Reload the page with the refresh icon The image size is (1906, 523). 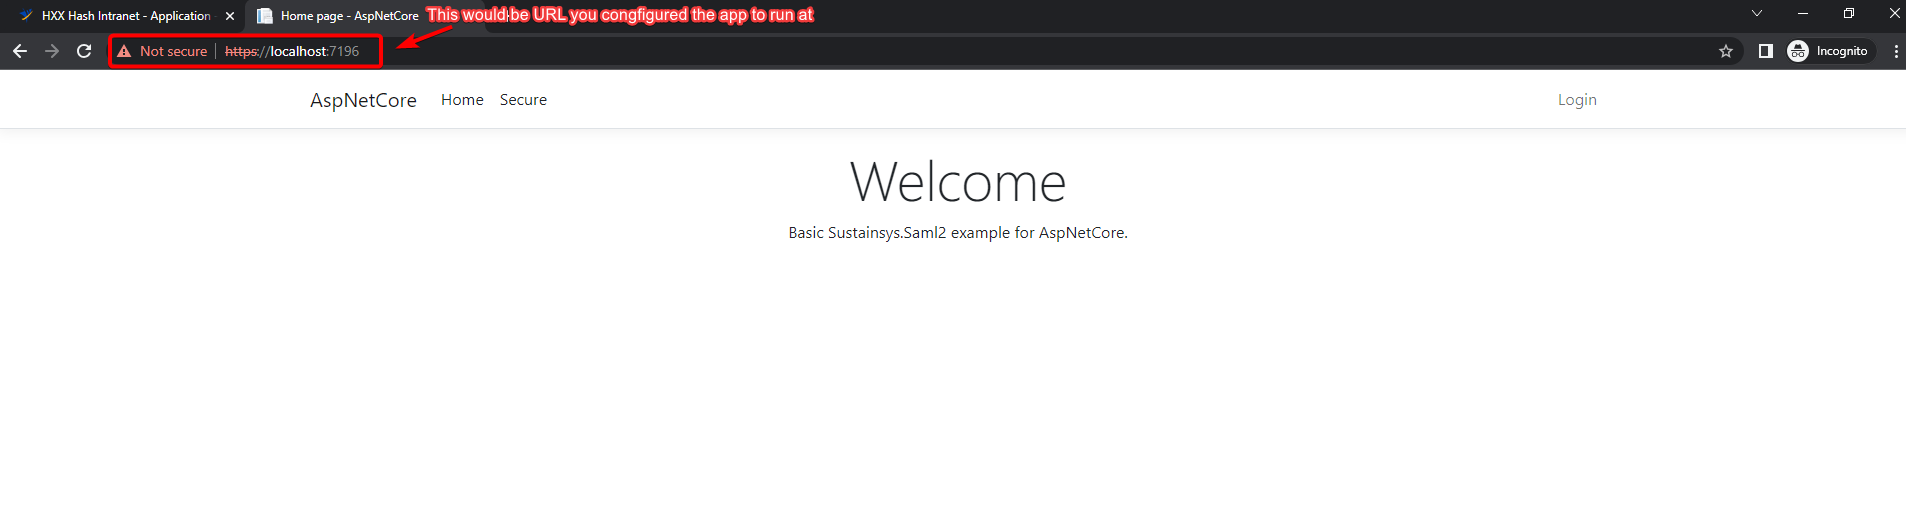84,51
